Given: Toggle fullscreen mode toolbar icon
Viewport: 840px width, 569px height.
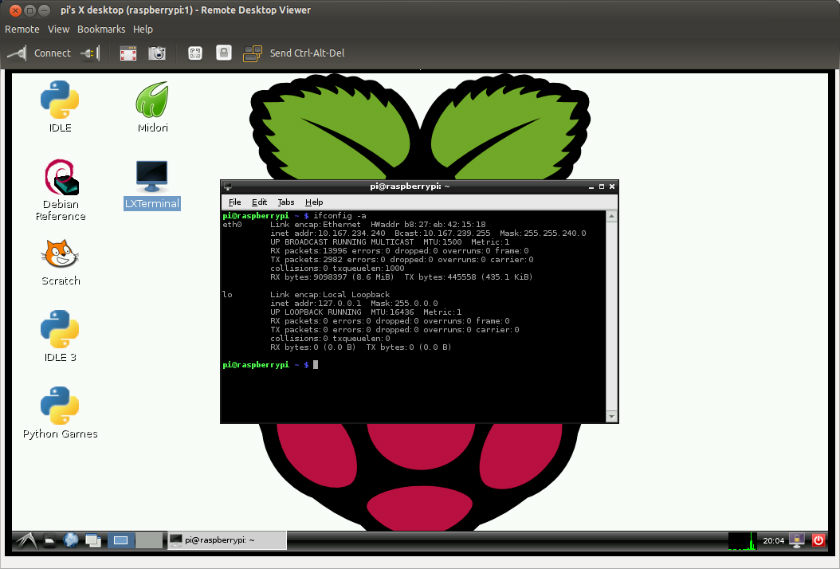Looking at the screenshot, I should click(x=128, y=53).
